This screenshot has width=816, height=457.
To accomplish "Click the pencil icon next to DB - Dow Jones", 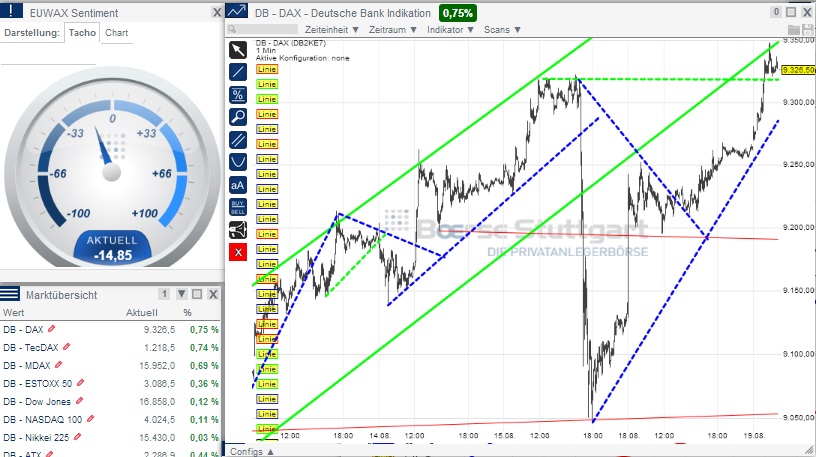I will (x=79, y=401).
